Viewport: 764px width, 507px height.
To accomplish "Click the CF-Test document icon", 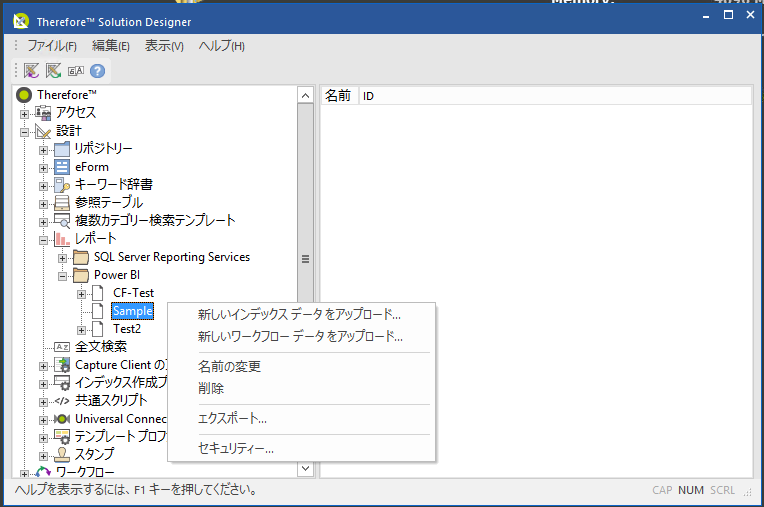I will tap(98, 293).
